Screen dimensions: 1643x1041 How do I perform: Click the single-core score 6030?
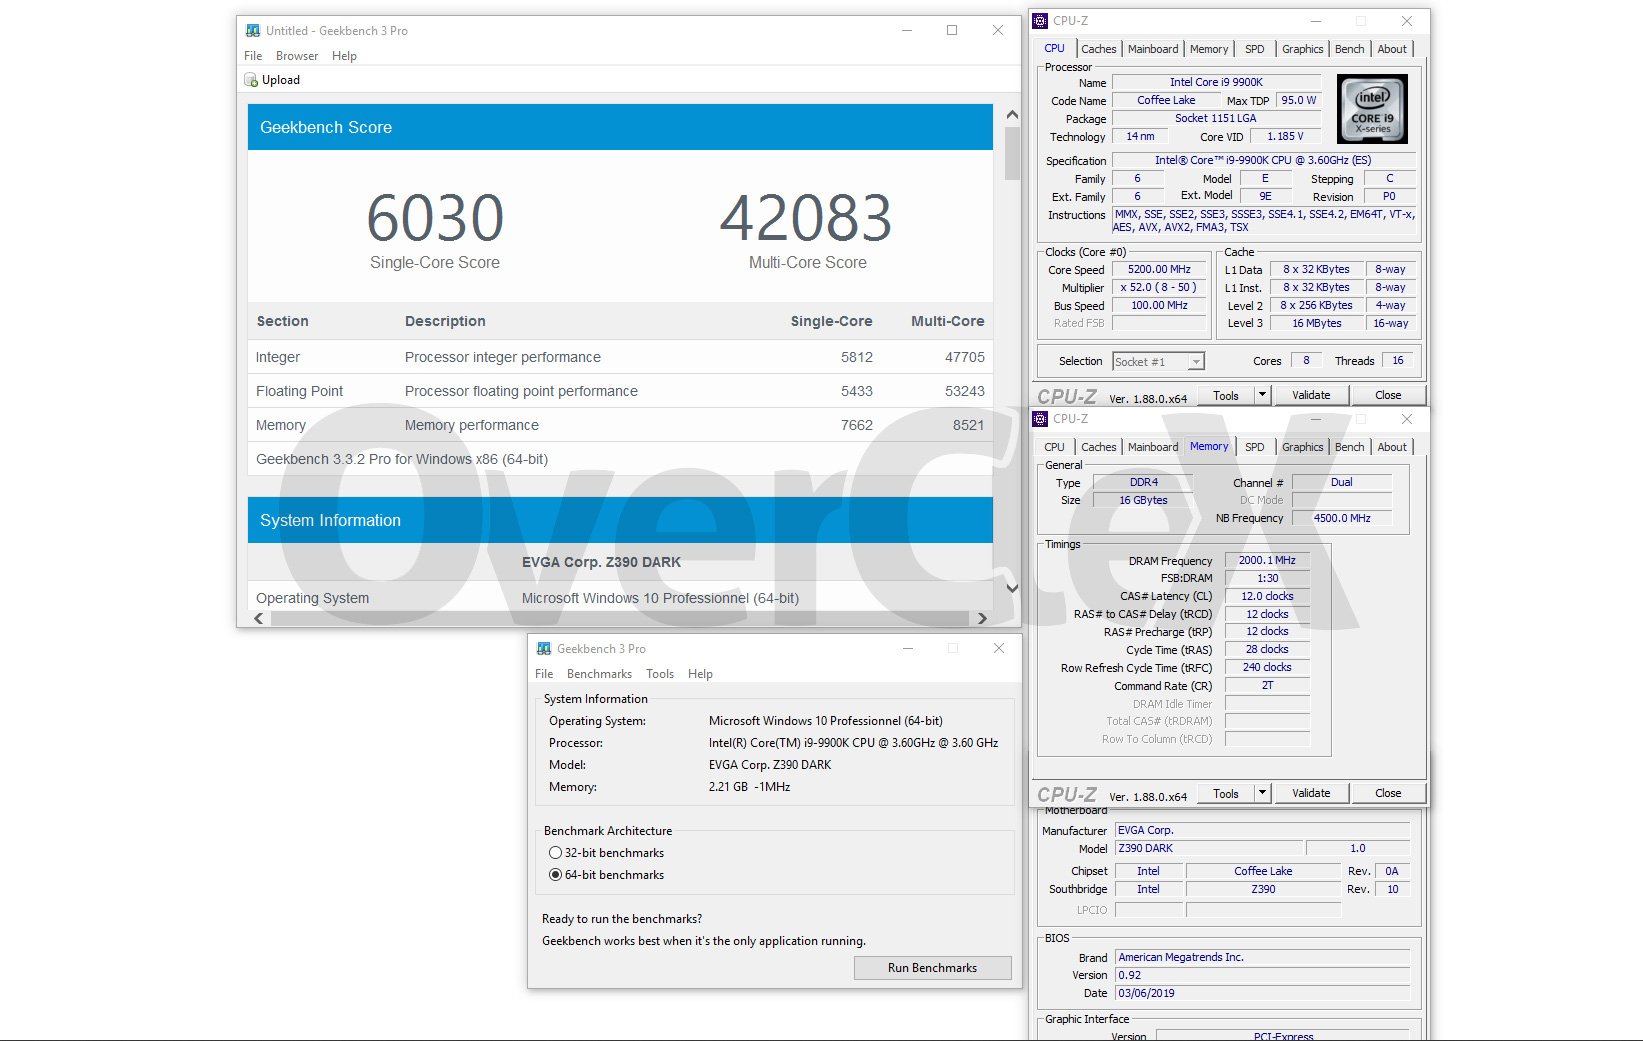click(x=435, y=218)
